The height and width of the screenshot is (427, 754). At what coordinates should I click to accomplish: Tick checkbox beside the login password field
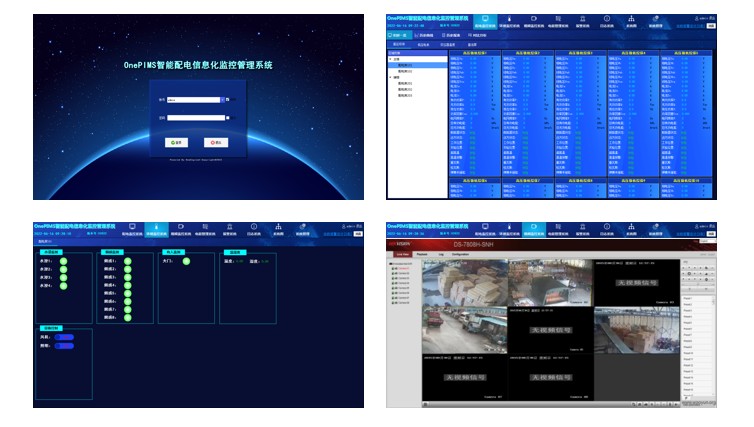pyautogui.click(x=227, y=118)
